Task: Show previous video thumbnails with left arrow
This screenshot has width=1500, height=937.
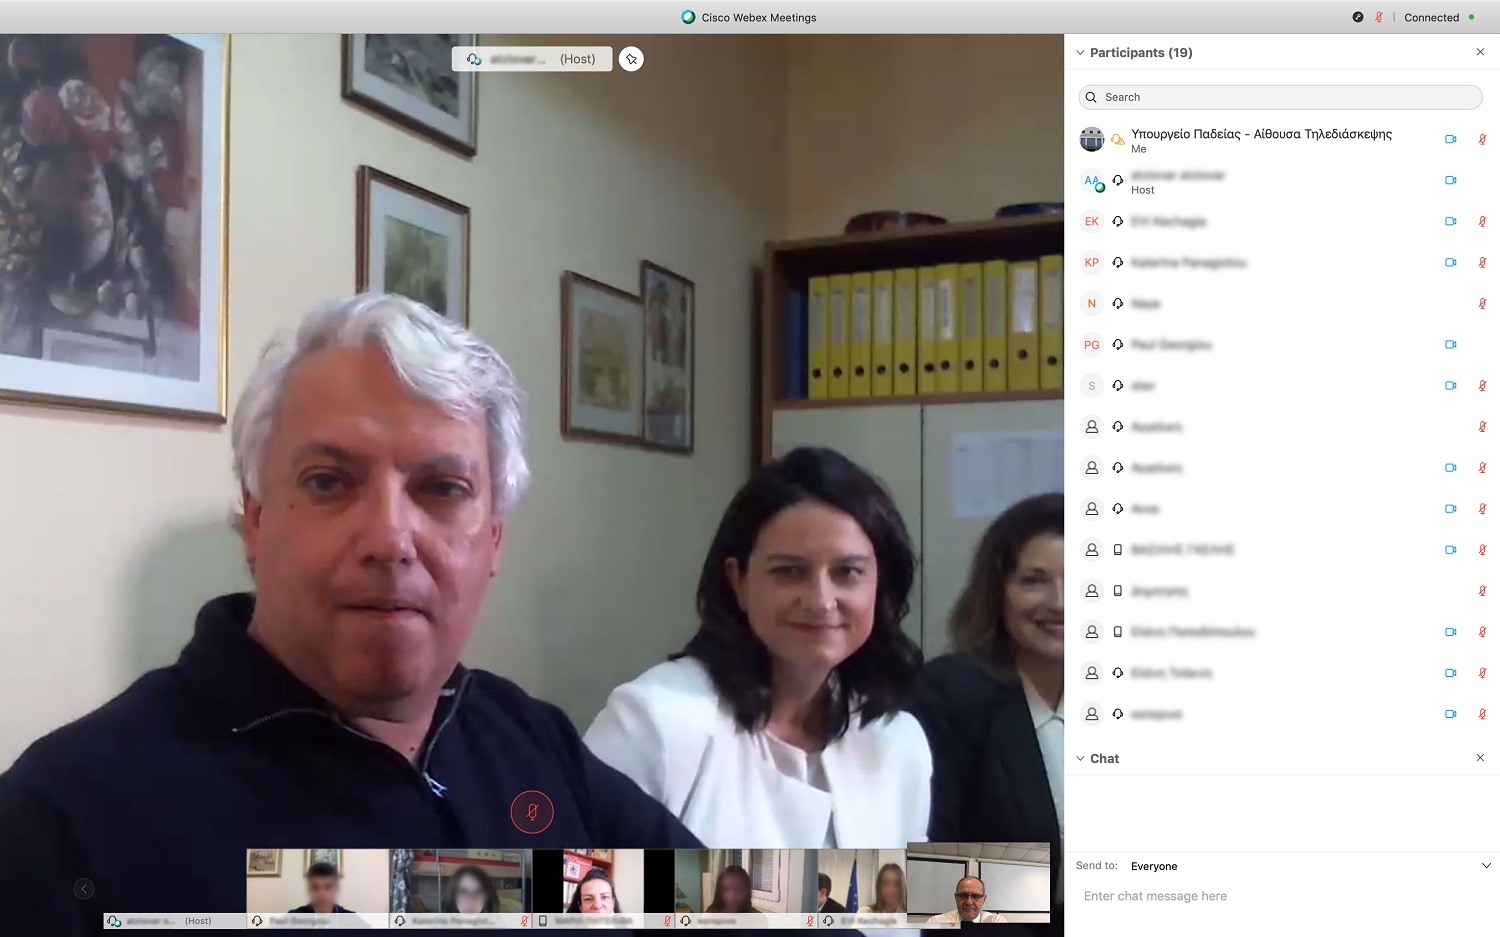Action: (84, 888)
